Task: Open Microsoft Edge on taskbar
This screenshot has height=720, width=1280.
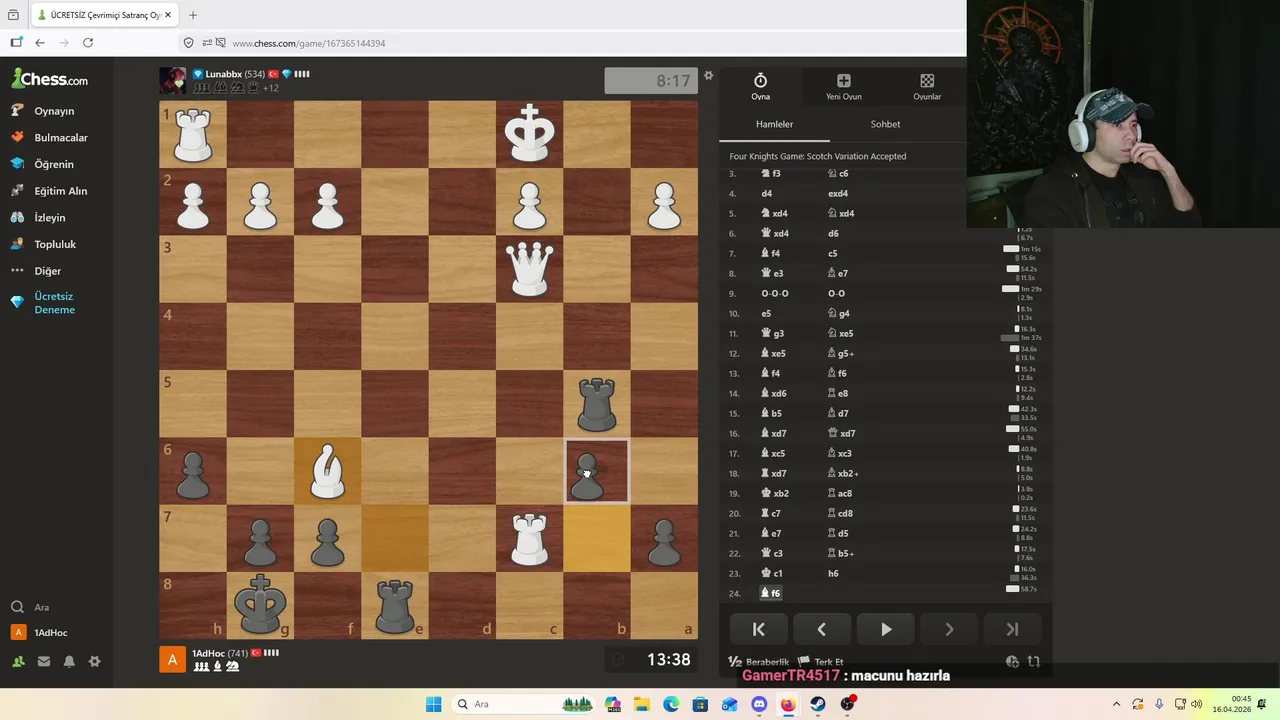Action: pos(671,704)
